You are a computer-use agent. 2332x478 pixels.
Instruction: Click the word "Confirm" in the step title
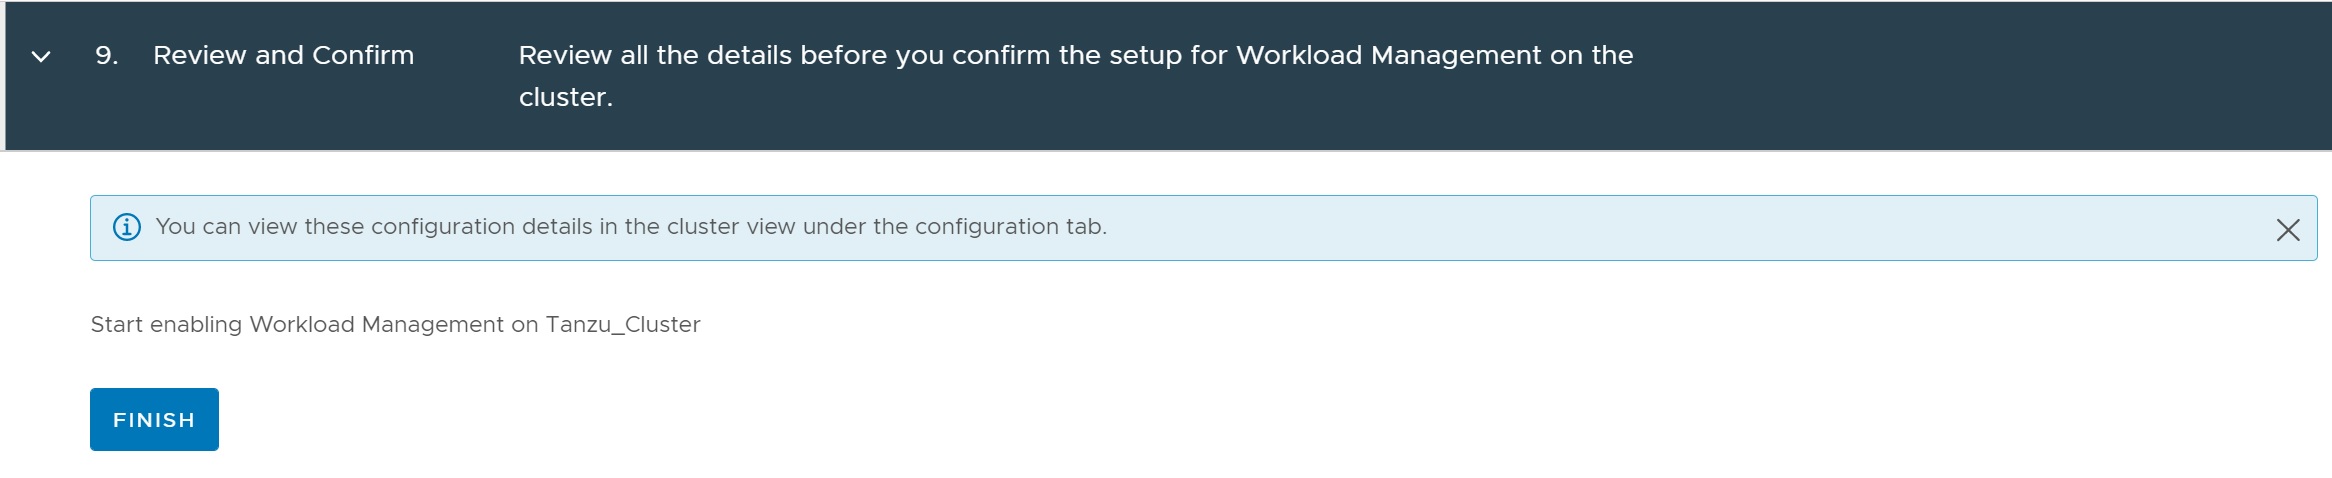362,56
